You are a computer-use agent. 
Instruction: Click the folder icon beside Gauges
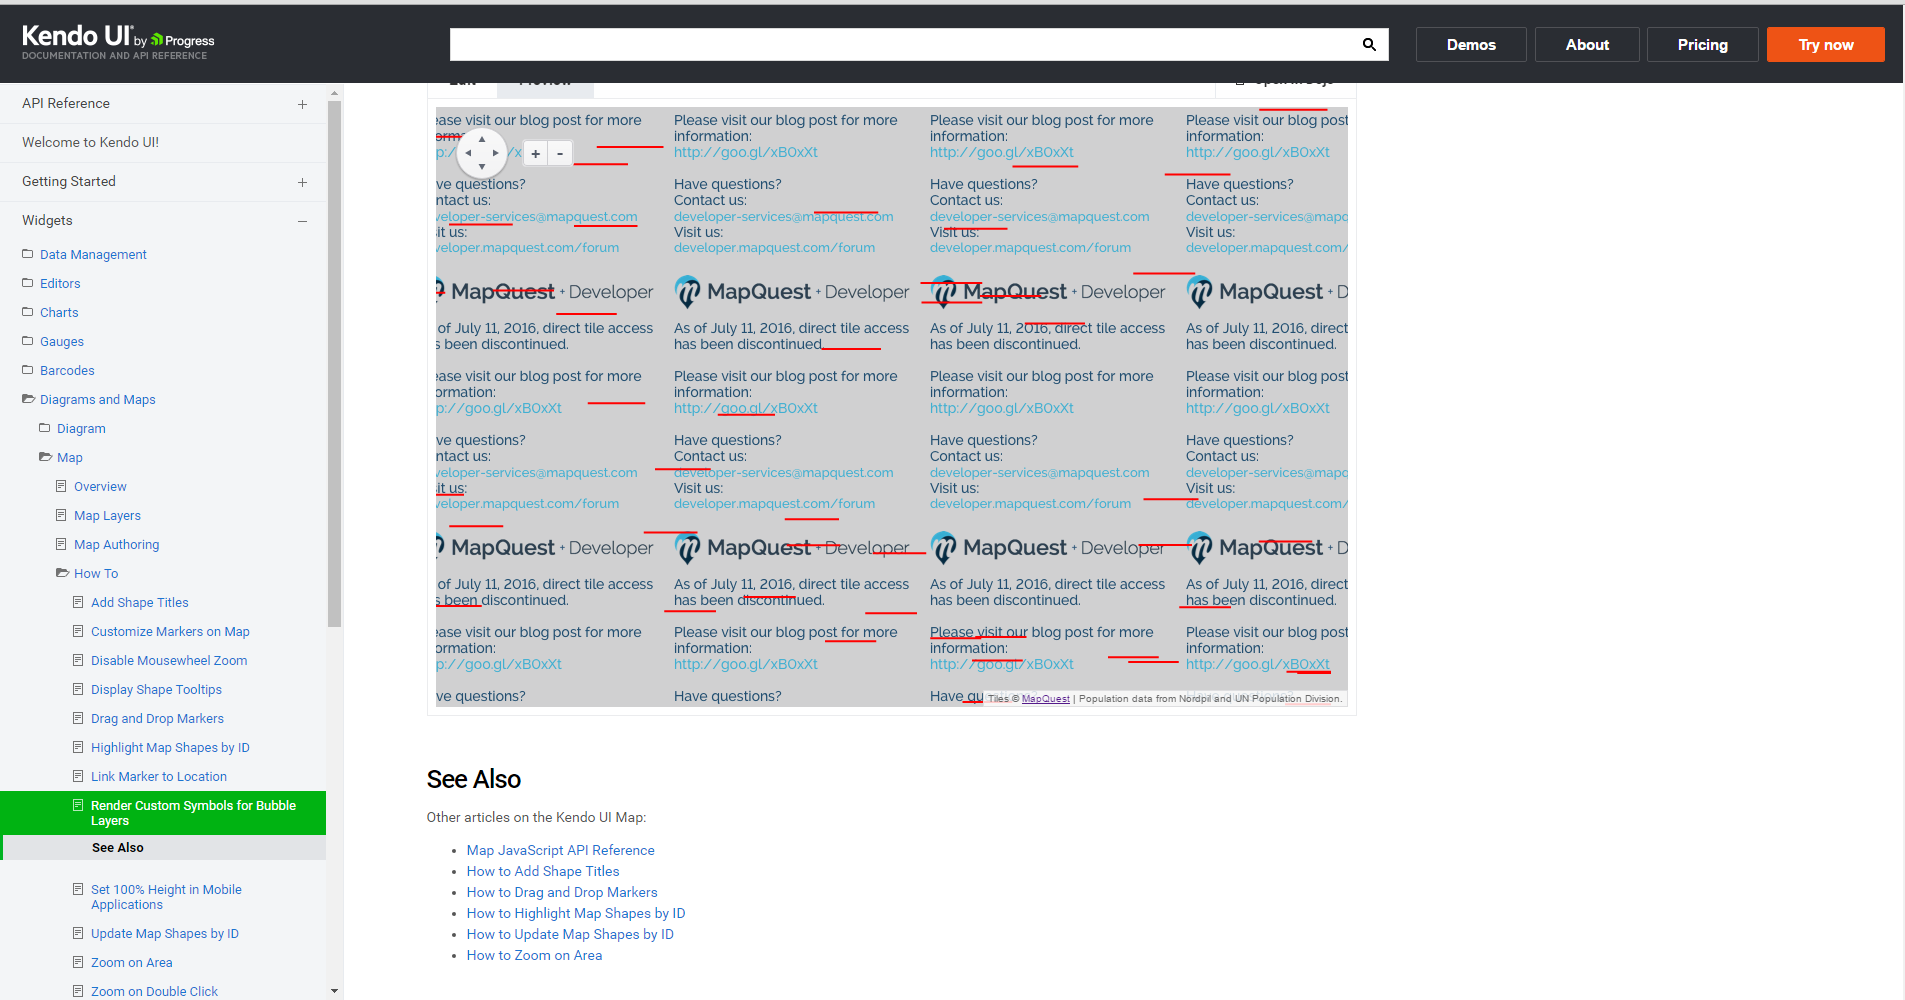[x=28, y=341]
